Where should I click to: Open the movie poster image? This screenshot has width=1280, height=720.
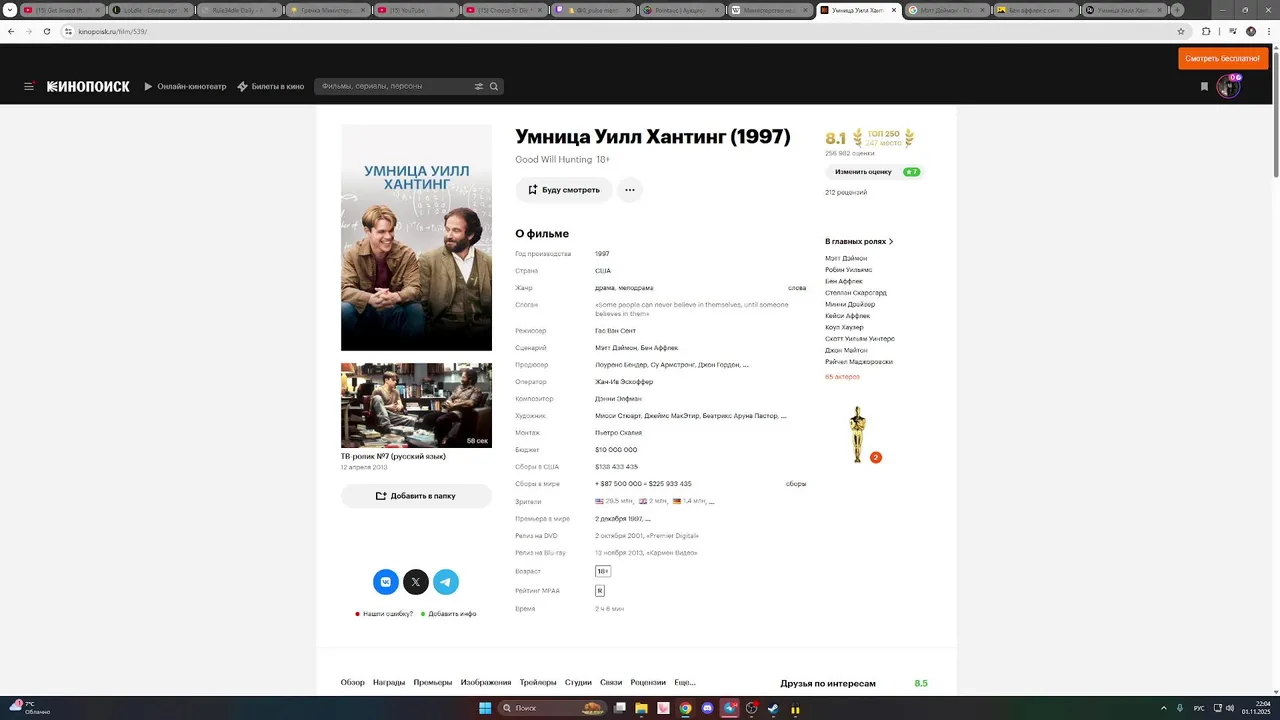tap(416, 238)
